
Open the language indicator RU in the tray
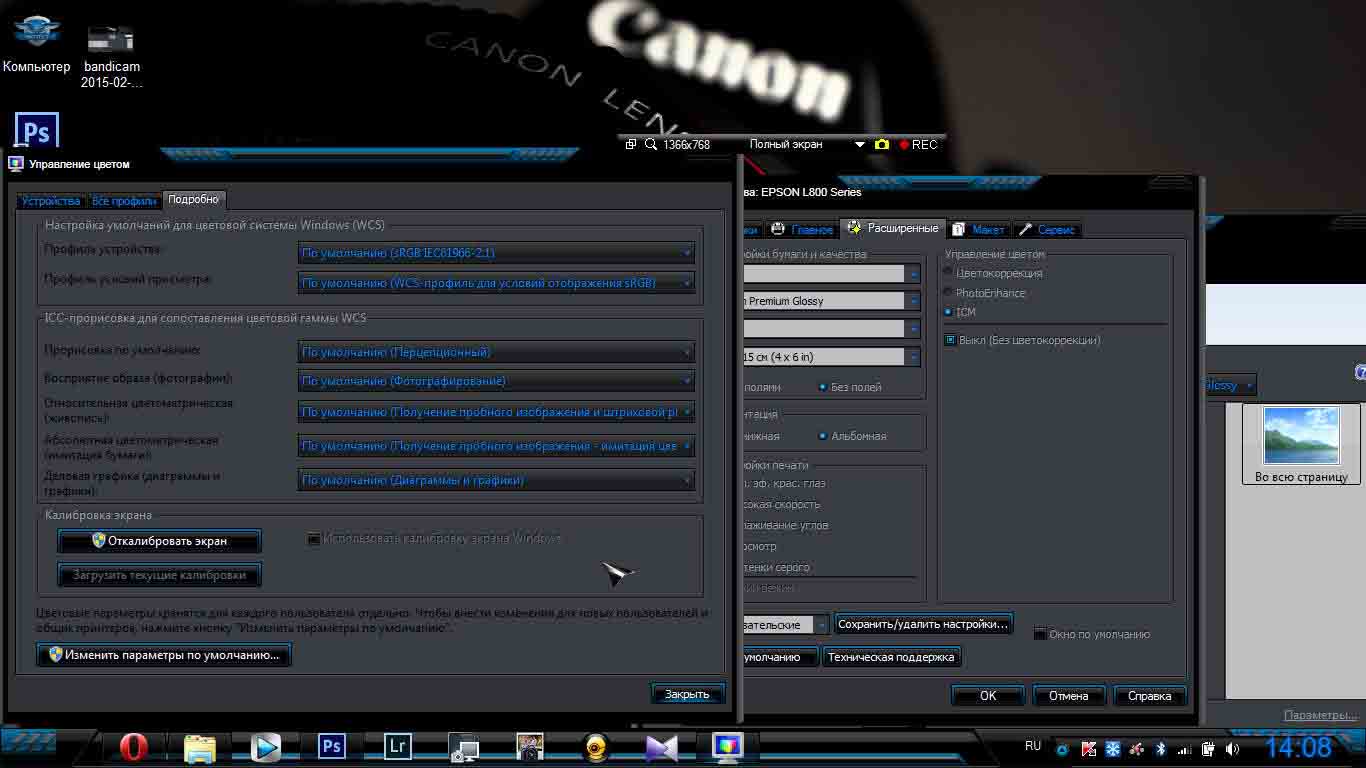click(1033, 746)
